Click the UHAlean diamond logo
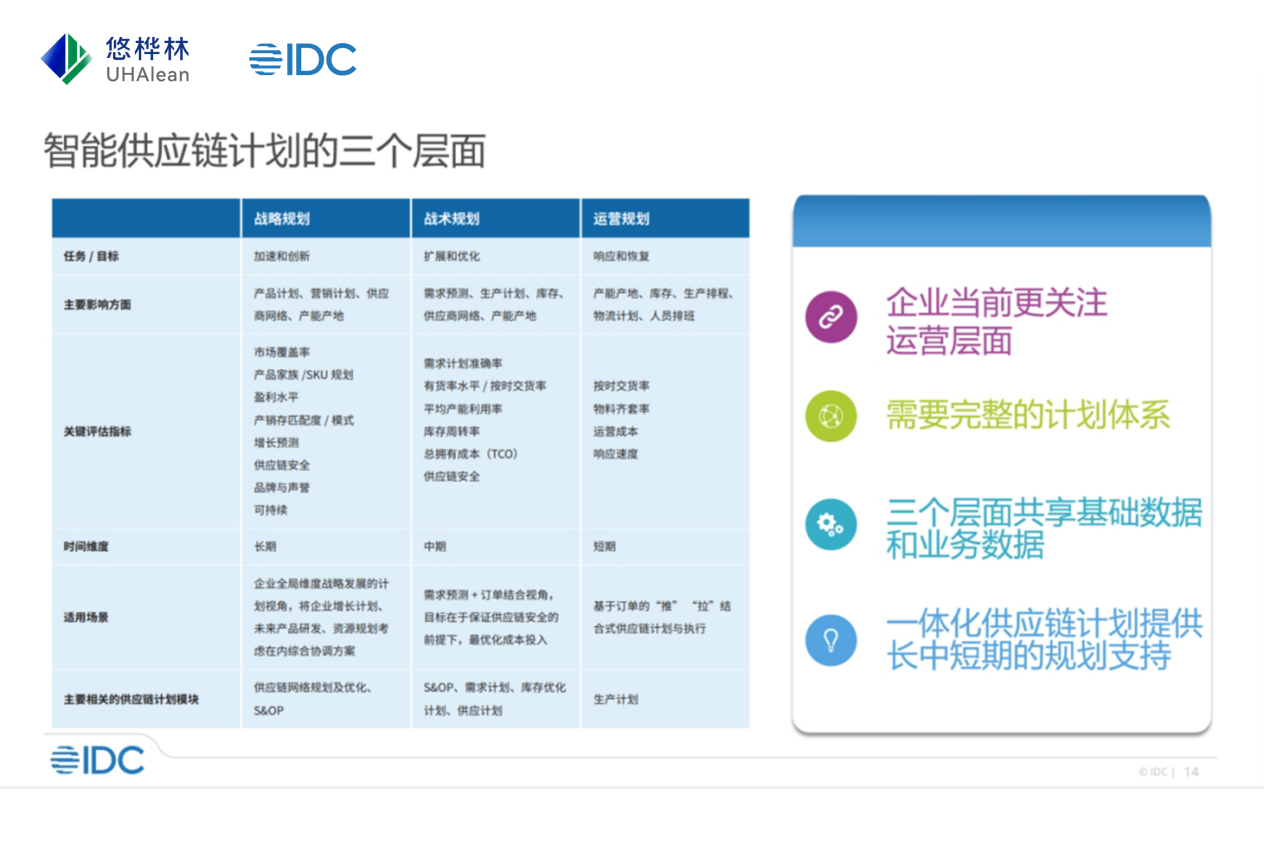This screenshot has width=1265, height=843. (66, 59)
